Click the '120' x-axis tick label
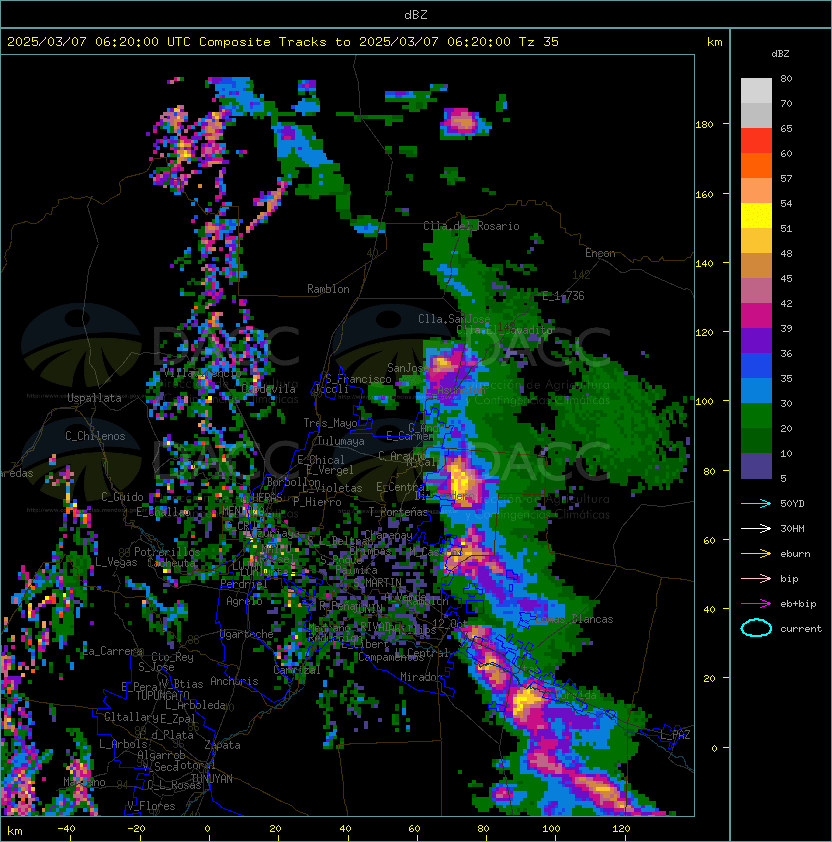The width and height of the screenshot is (832, 842). tap(621, 829)
